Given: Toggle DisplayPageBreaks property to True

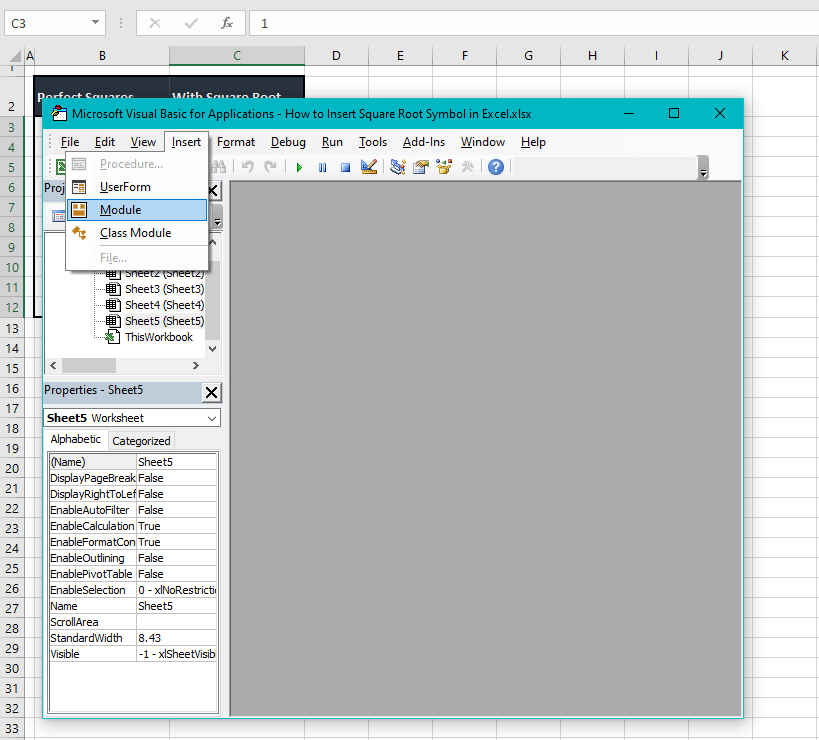Looking at the screenshot, I should (176, 478).
